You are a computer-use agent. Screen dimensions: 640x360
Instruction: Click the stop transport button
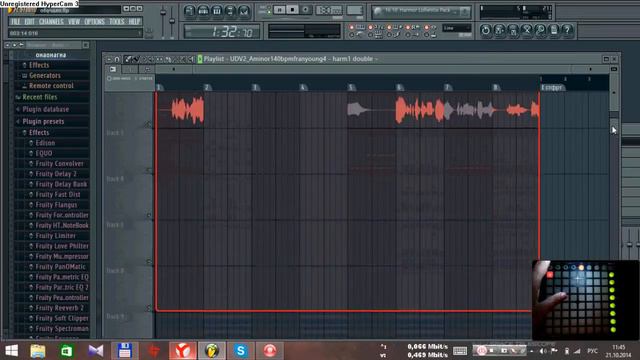pyautogui.click(x=292, y=9)
